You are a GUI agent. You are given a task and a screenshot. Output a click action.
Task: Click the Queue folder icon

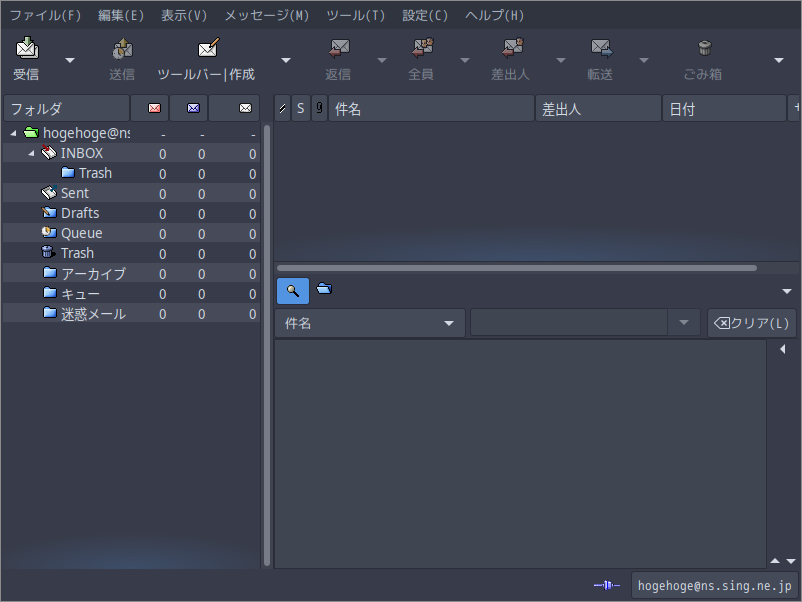(49, 232)
